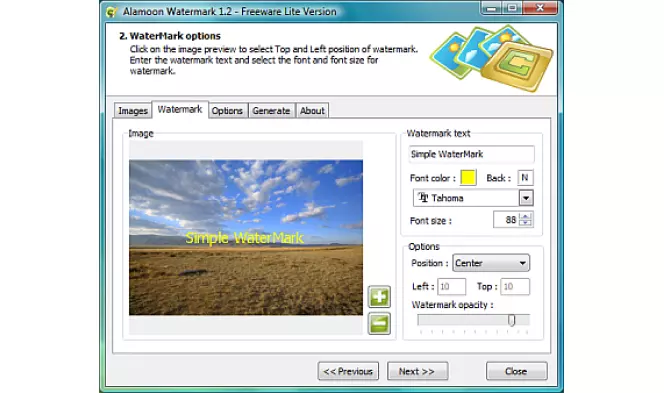Click the Simple WaterMark text field
This screenshot has width=664, height=393.
click(471, 154)
